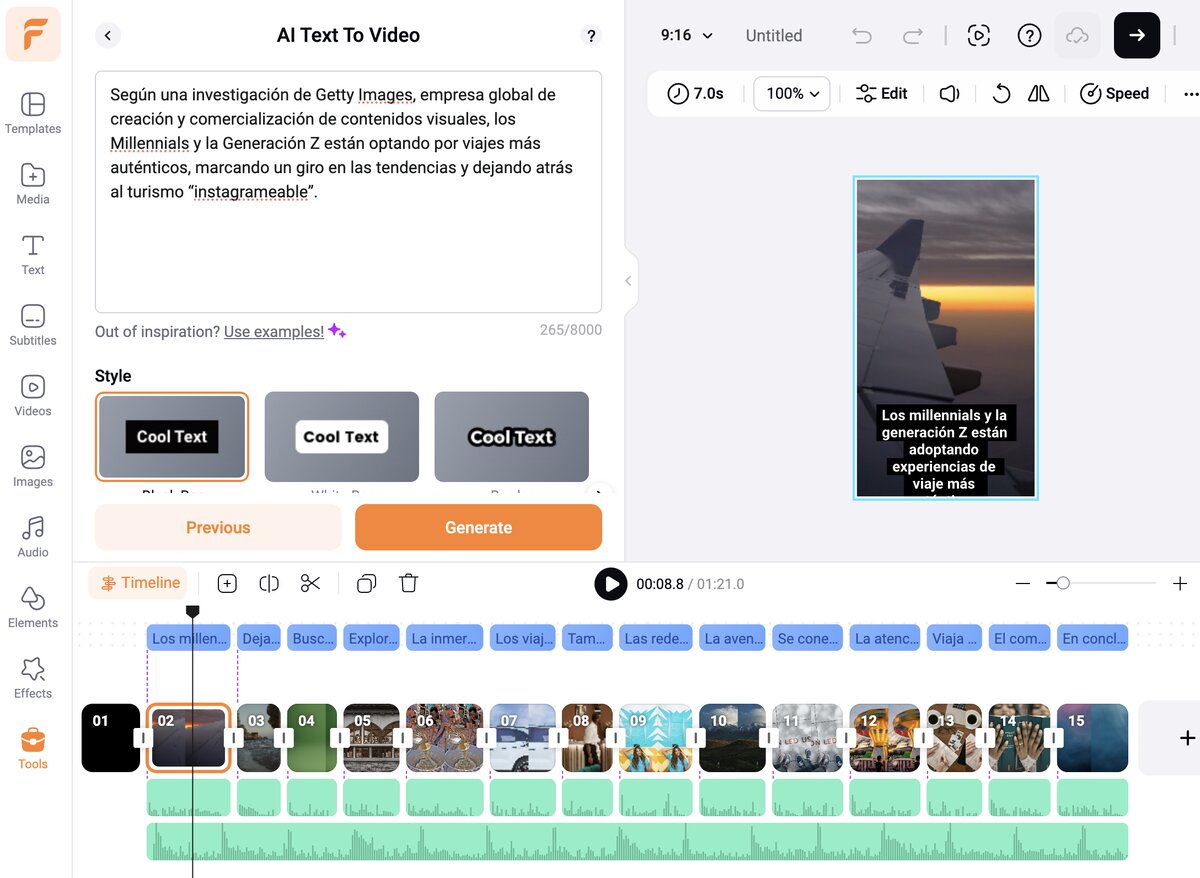Click the duplicate clip icon
The width and height of the screenshot is (1200, 878).
pos(366,584)
